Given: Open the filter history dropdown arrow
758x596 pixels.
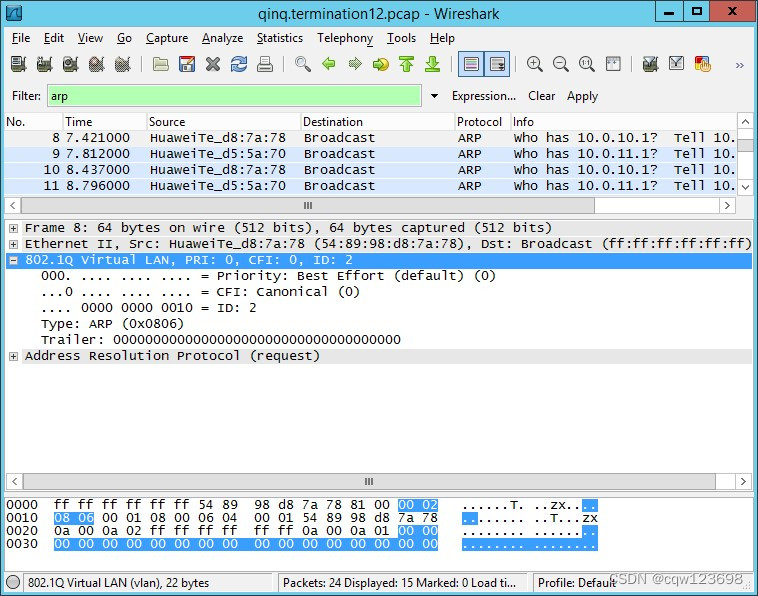Looking at the screenshot, I should coord(434,96).
